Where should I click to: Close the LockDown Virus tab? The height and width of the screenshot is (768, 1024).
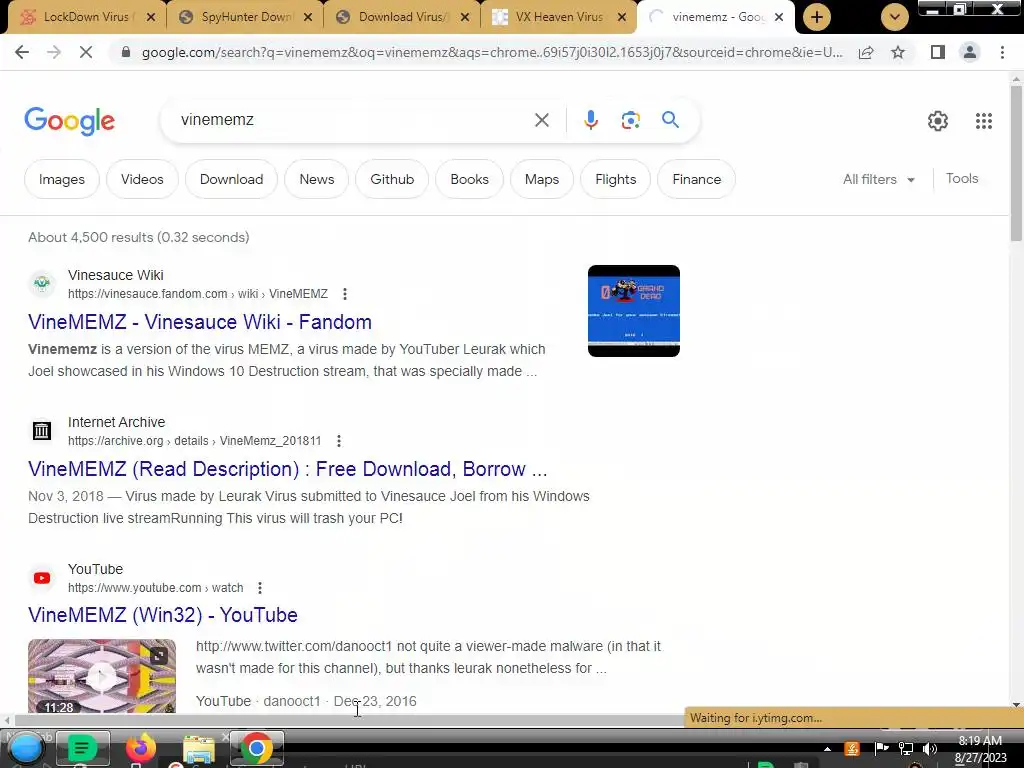151,17
